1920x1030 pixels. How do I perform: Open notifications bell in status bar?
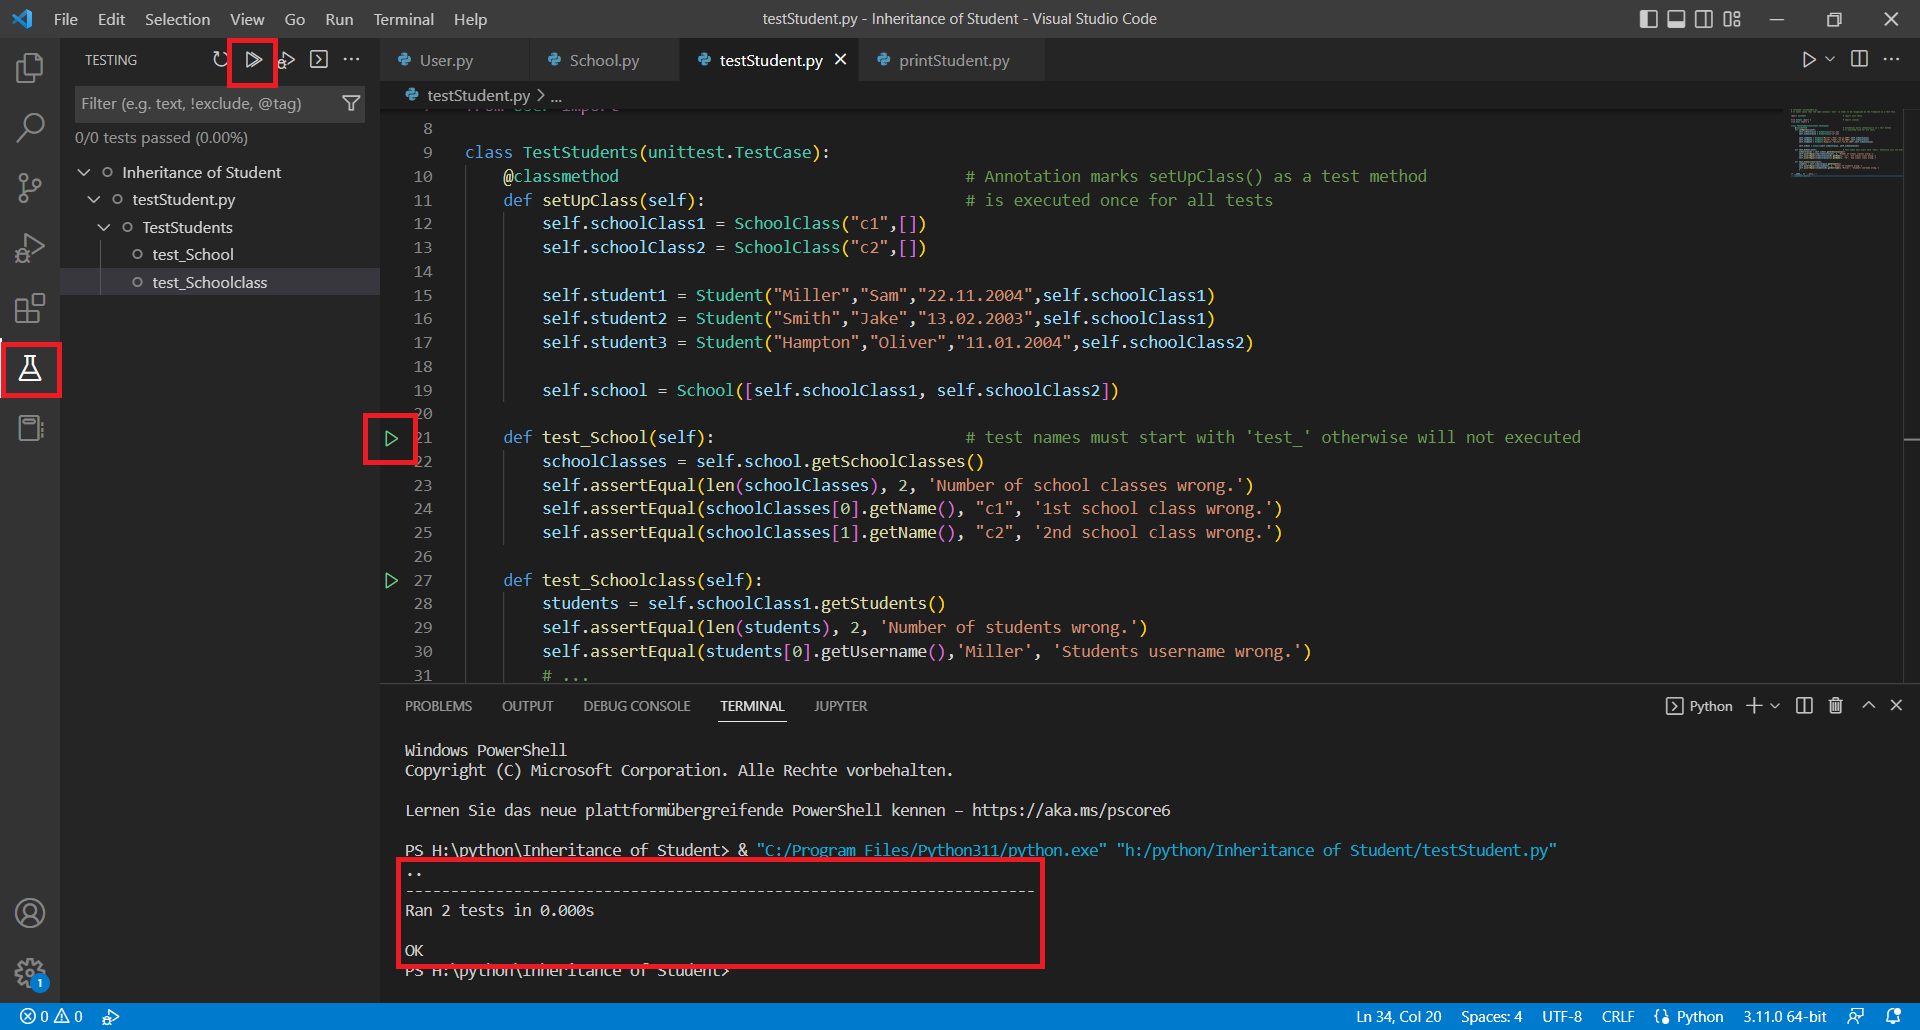1893,1016
